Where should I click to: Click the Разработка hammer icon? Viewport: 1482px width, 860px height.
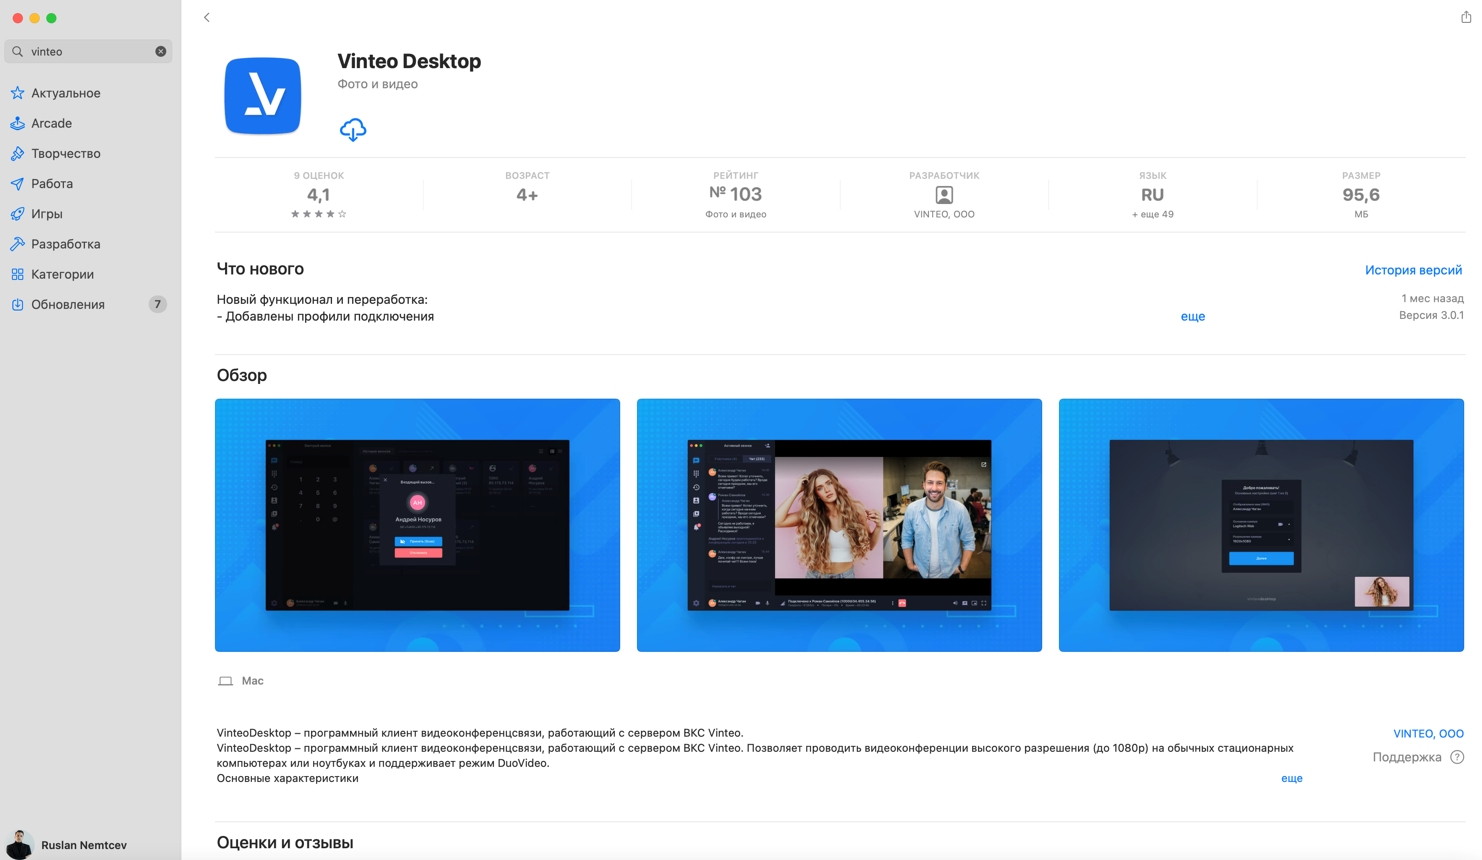(17, 244)
